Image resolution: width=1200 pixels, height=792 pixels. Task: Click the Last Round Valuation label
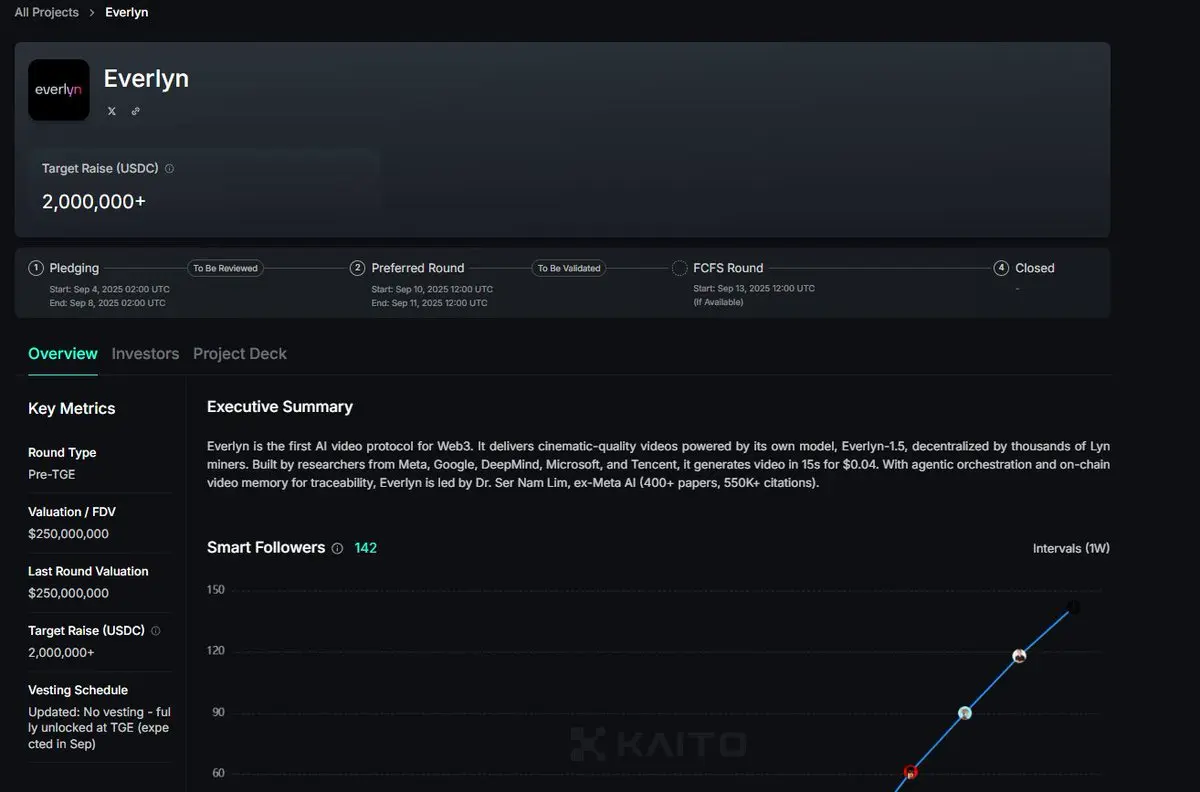tap(88, 571)
